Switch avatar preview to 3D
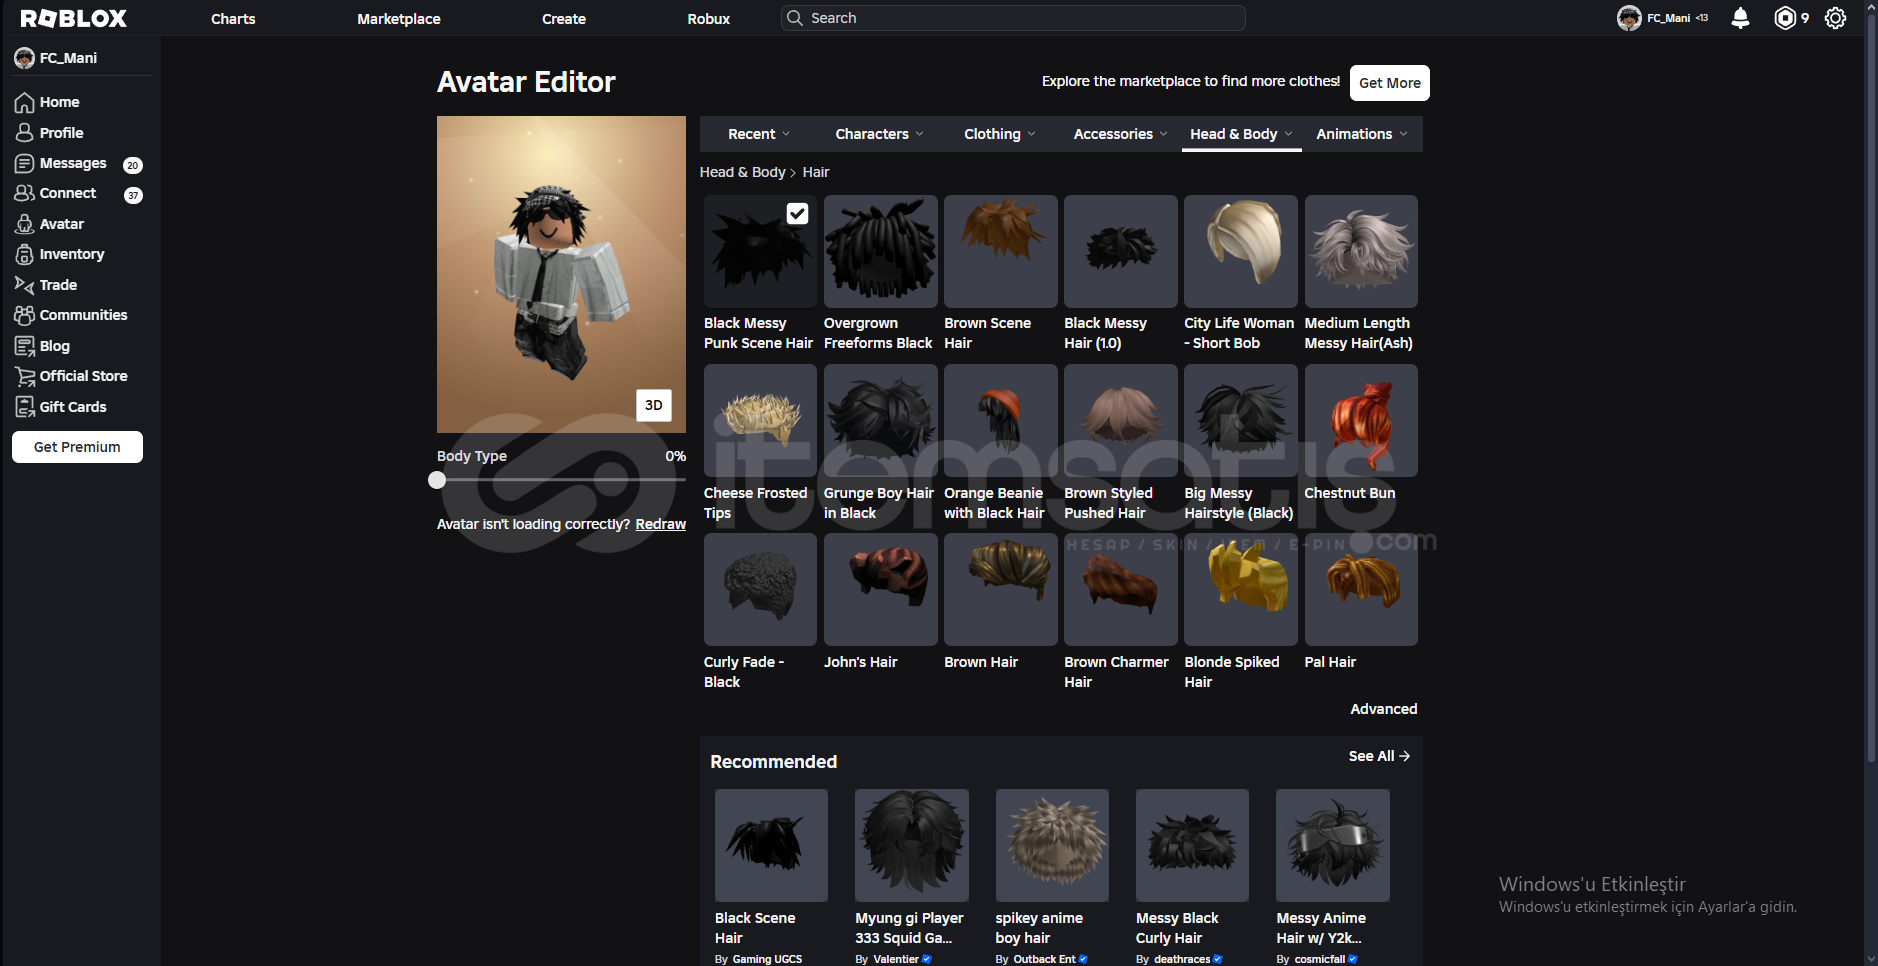The image size is (1878, 966). 654,405
